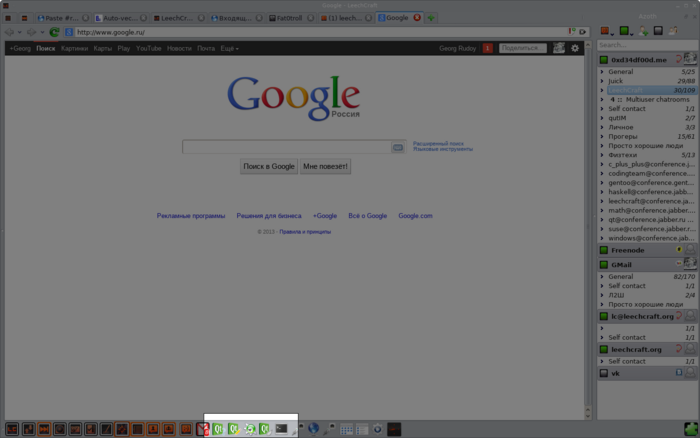
Task: Toggle the show offline contacts icon
Action: click(658, 30)
